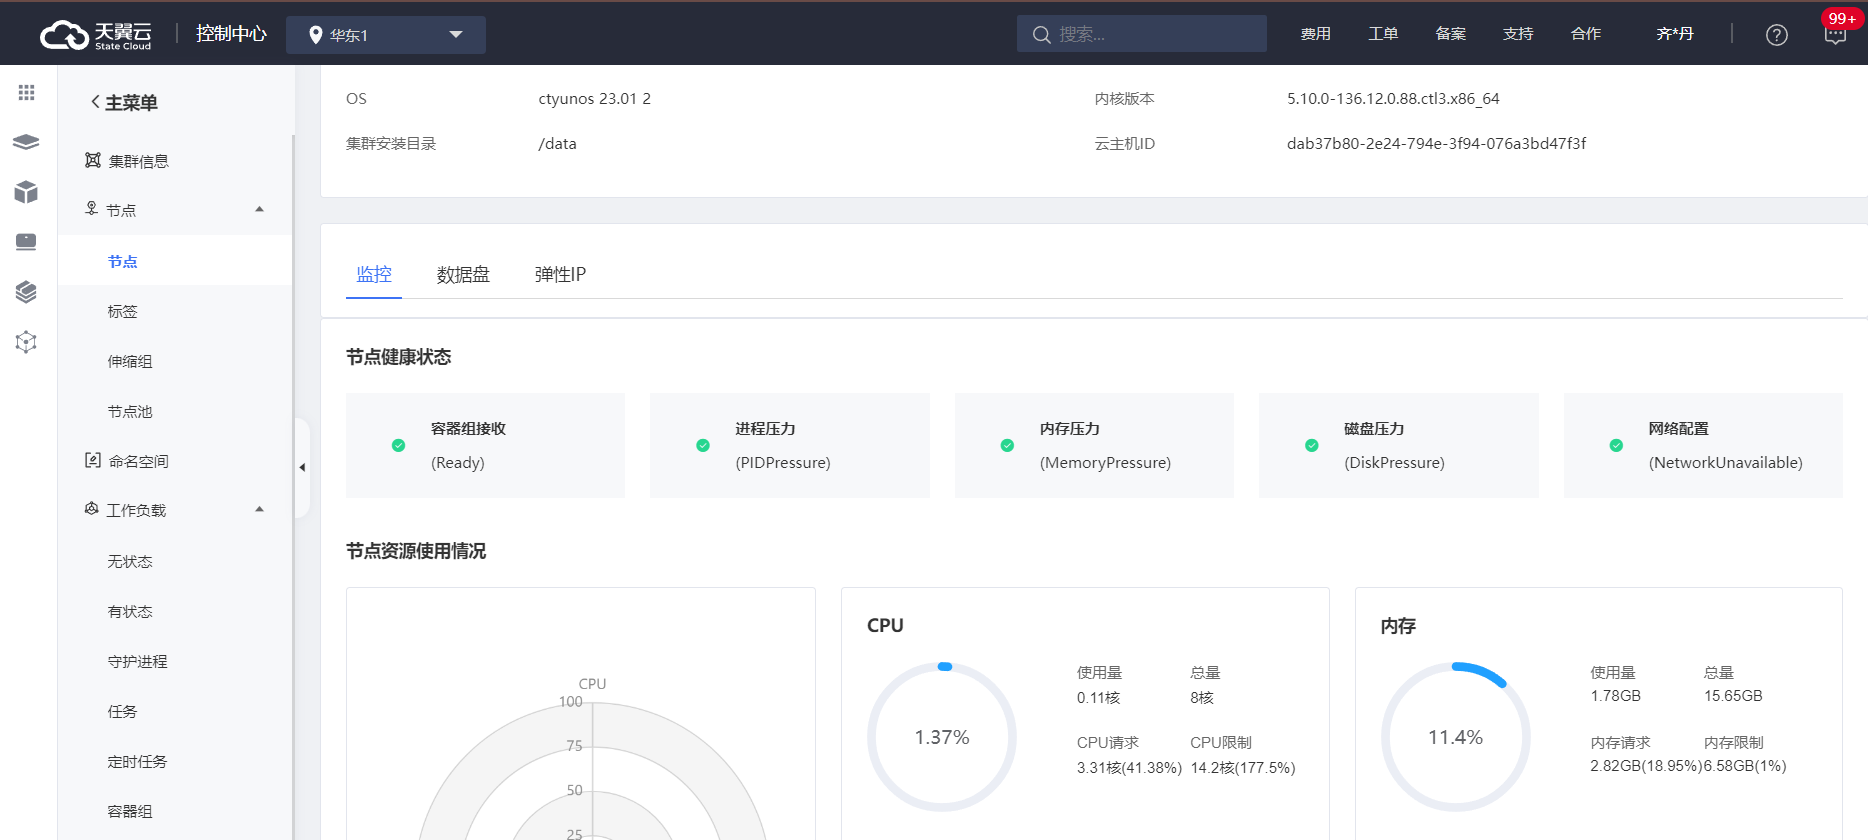Collapse the 工作负载 menu group
This screenshot has height=840, width=1868.
click(260, 510)
